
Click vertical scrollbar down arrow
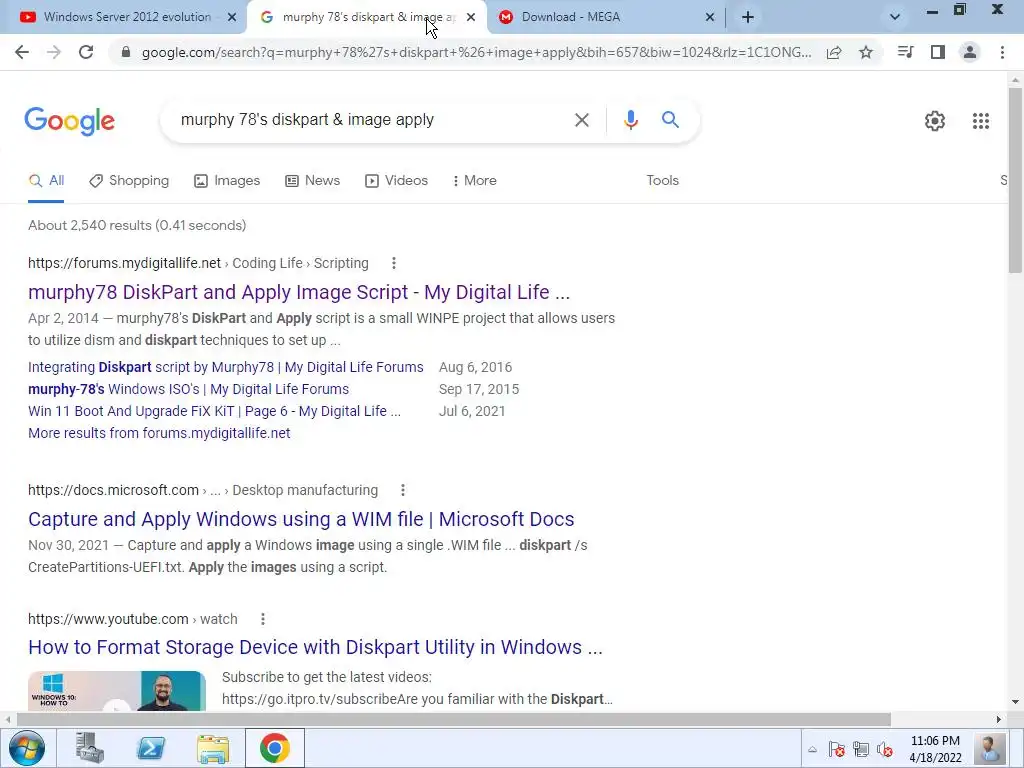click(1015, 702)
